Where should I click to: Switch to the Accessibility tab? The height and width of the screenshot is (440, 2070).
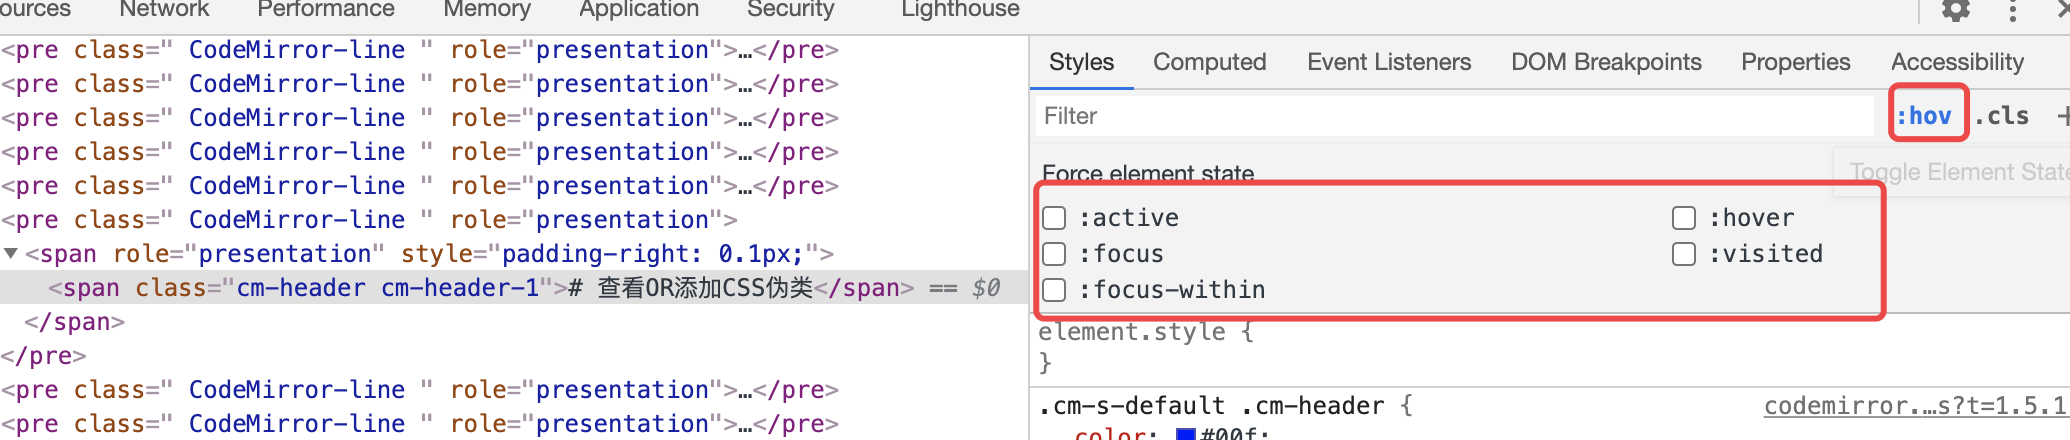(1957, 62)
